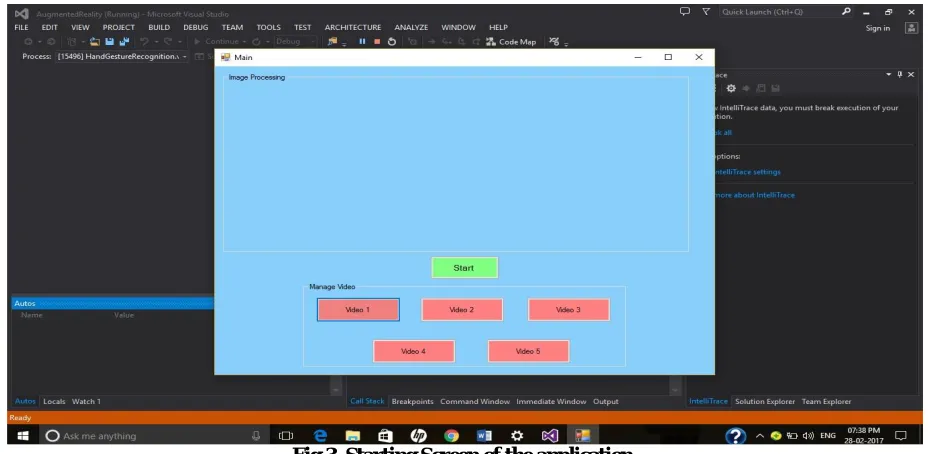Close the IntelliTrace panel

[x=911, y=74]
